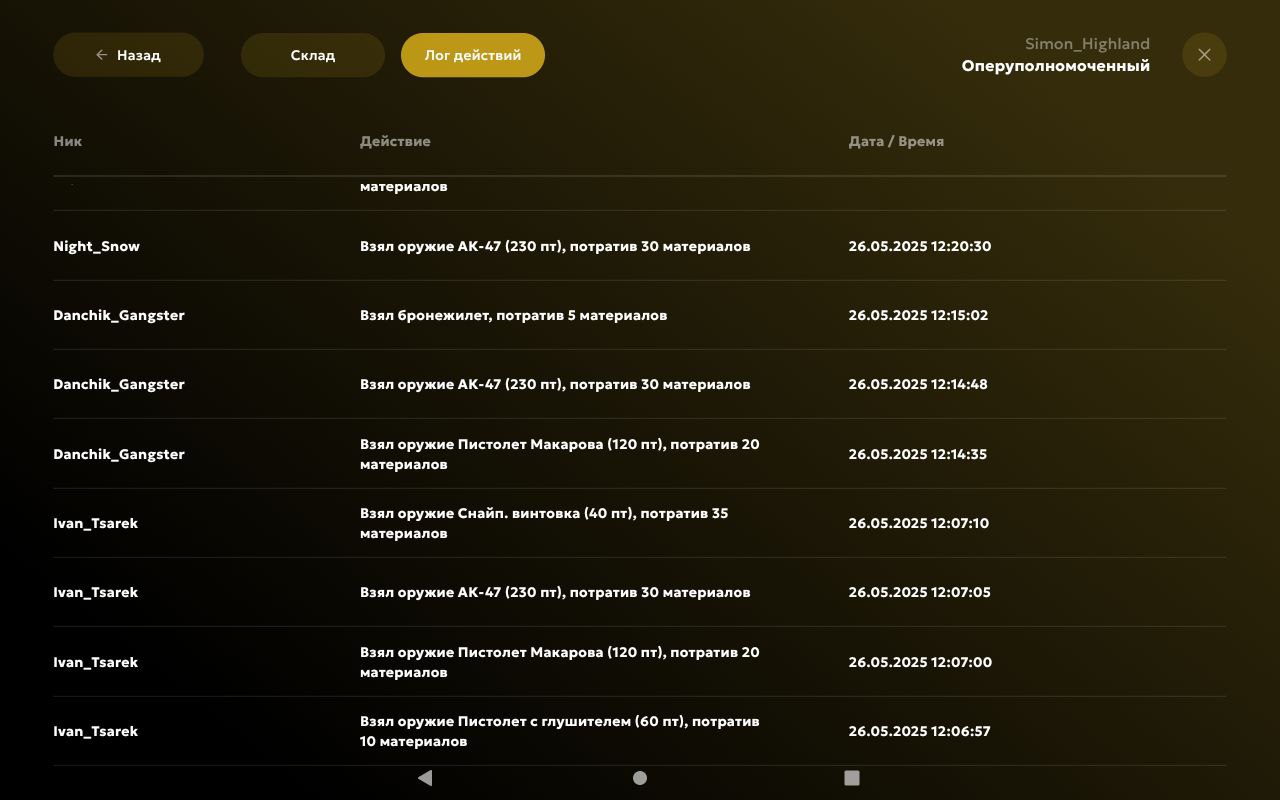The height and width of the screenshot is (800, 1280).
Task: Switch to the Лог действий tab
Action: tap(473, 55)
